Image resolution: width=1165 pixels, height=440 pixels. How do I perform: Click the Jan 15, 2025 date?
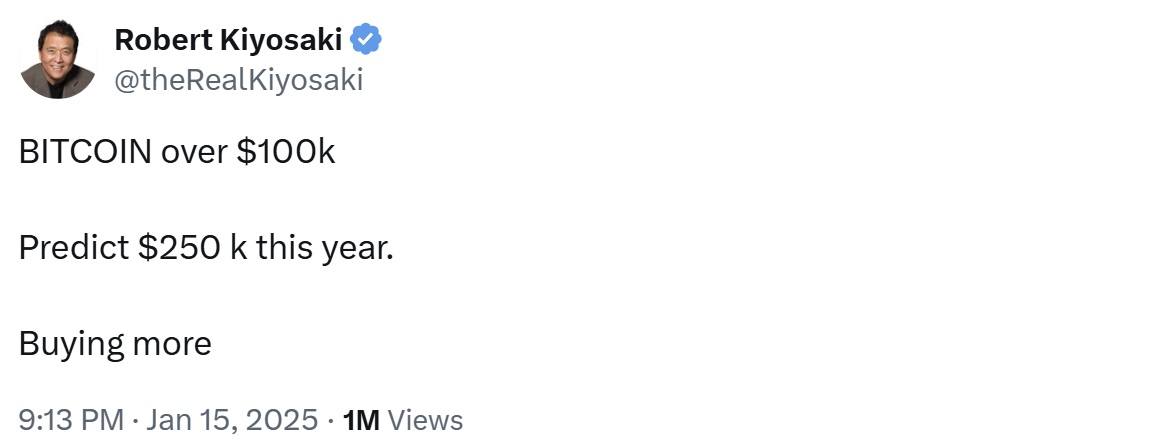[232, 420]
